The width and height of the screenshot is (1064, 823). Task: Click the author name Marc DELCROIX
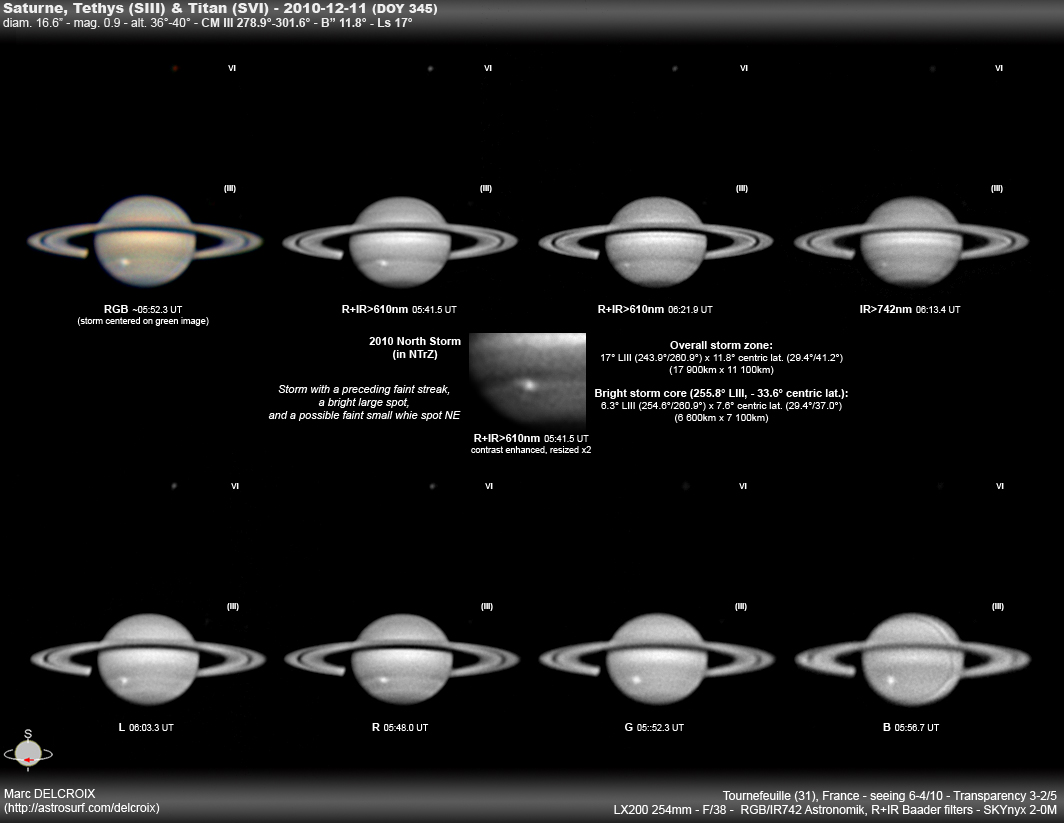pyautogui.click(x=50, y=794)
